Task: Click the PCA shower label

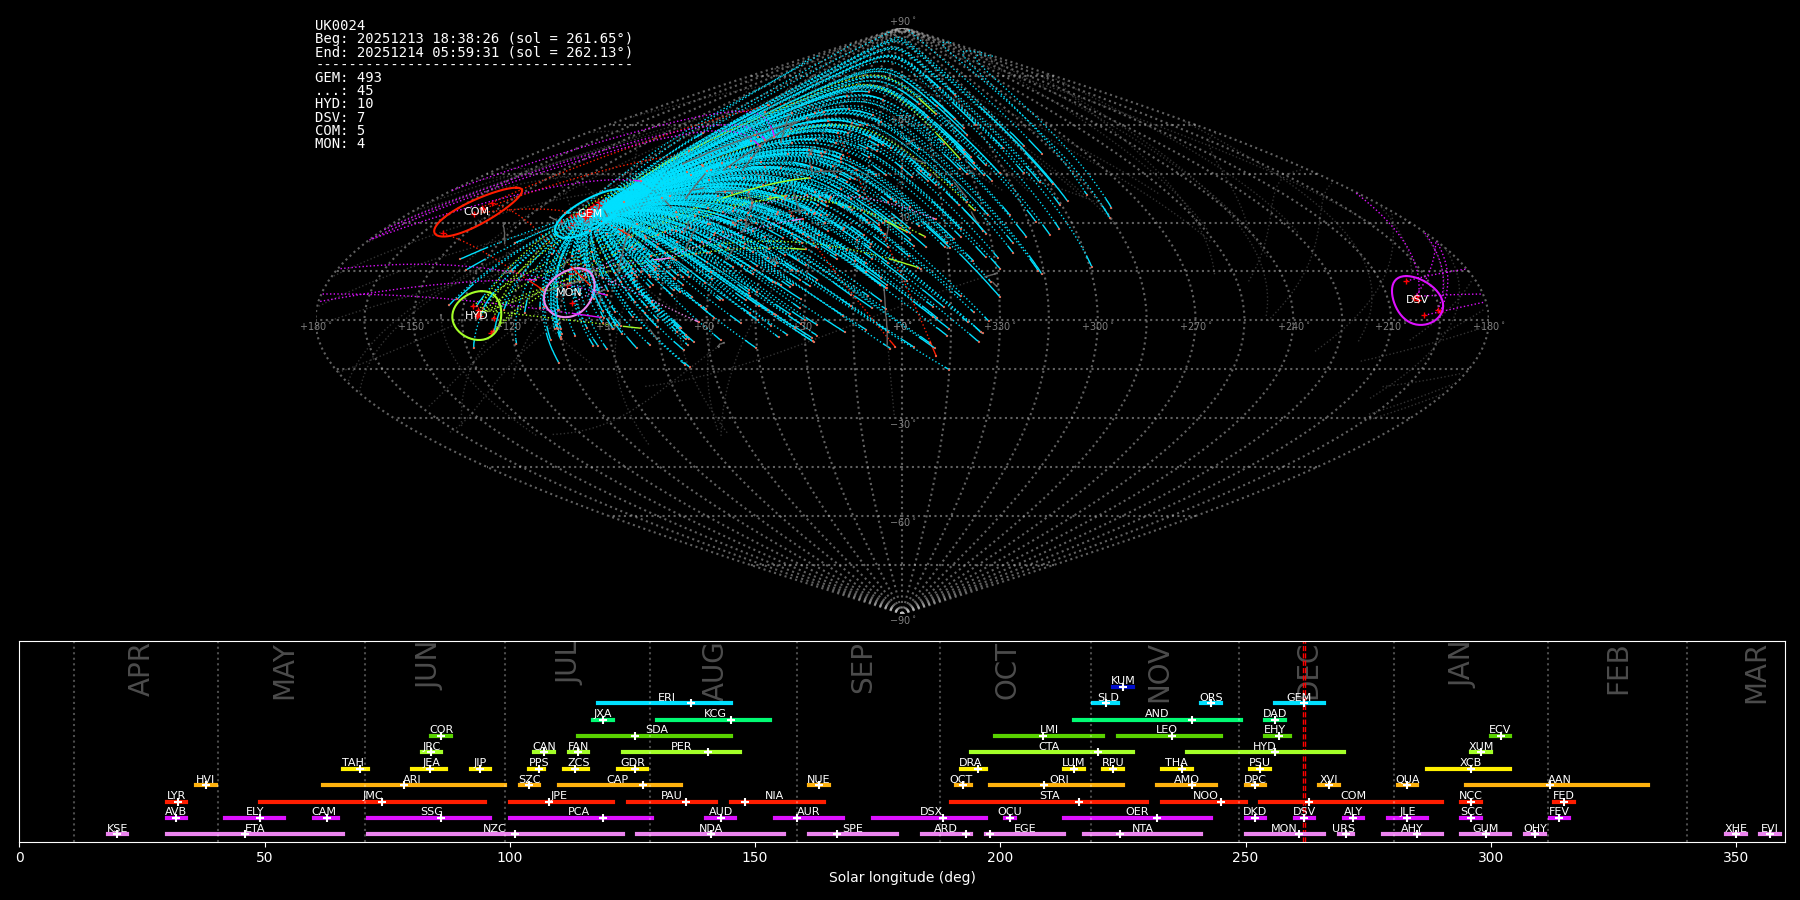Action: coord(578,812)
